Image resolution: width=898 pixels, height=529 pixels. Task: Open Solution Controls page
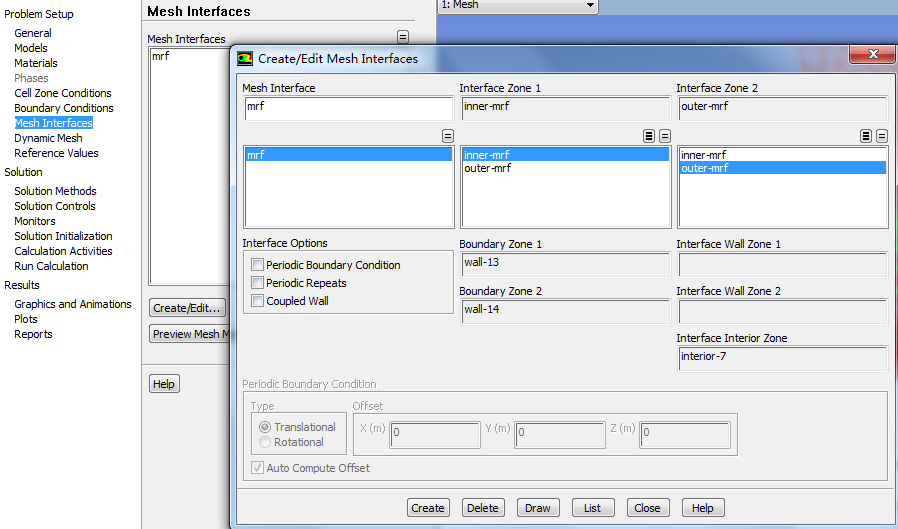click(x=55, y=206)
